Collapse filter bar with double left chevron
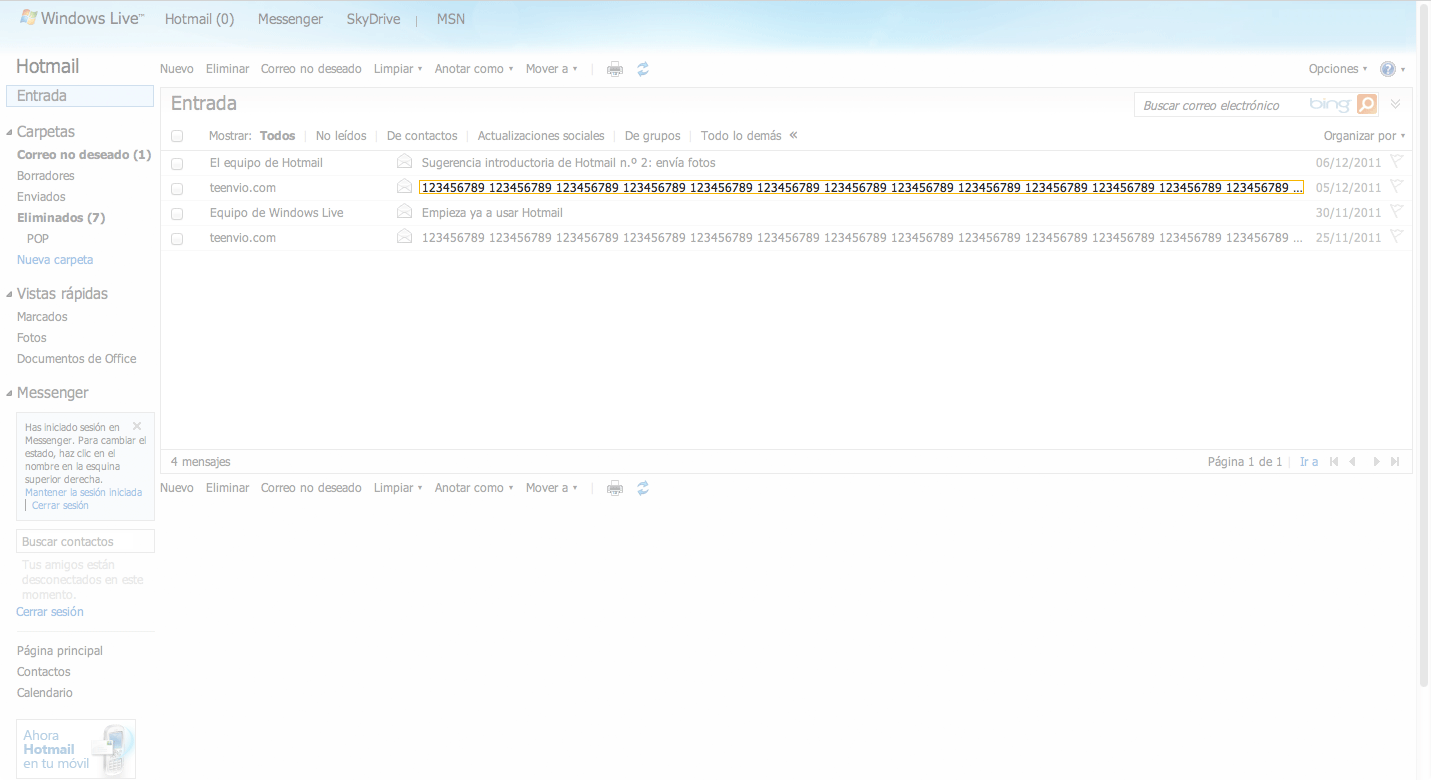 793,135
